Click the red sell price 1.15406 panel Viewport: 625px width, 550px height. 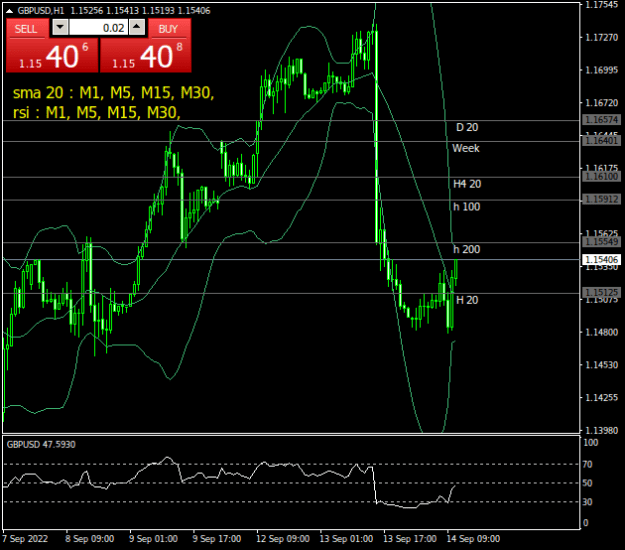52,55
